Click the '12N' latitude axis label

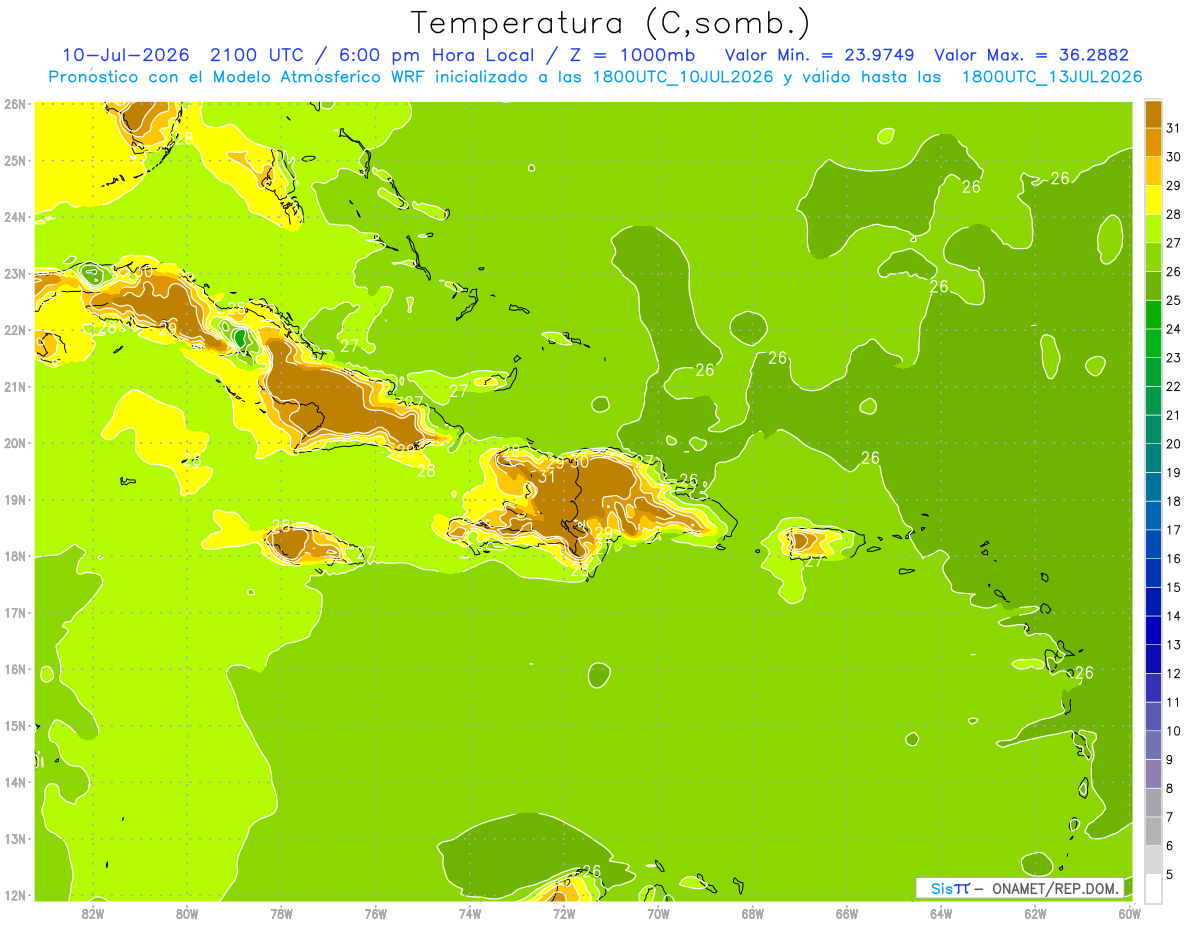pyautogui.click(x=15, y=895)
